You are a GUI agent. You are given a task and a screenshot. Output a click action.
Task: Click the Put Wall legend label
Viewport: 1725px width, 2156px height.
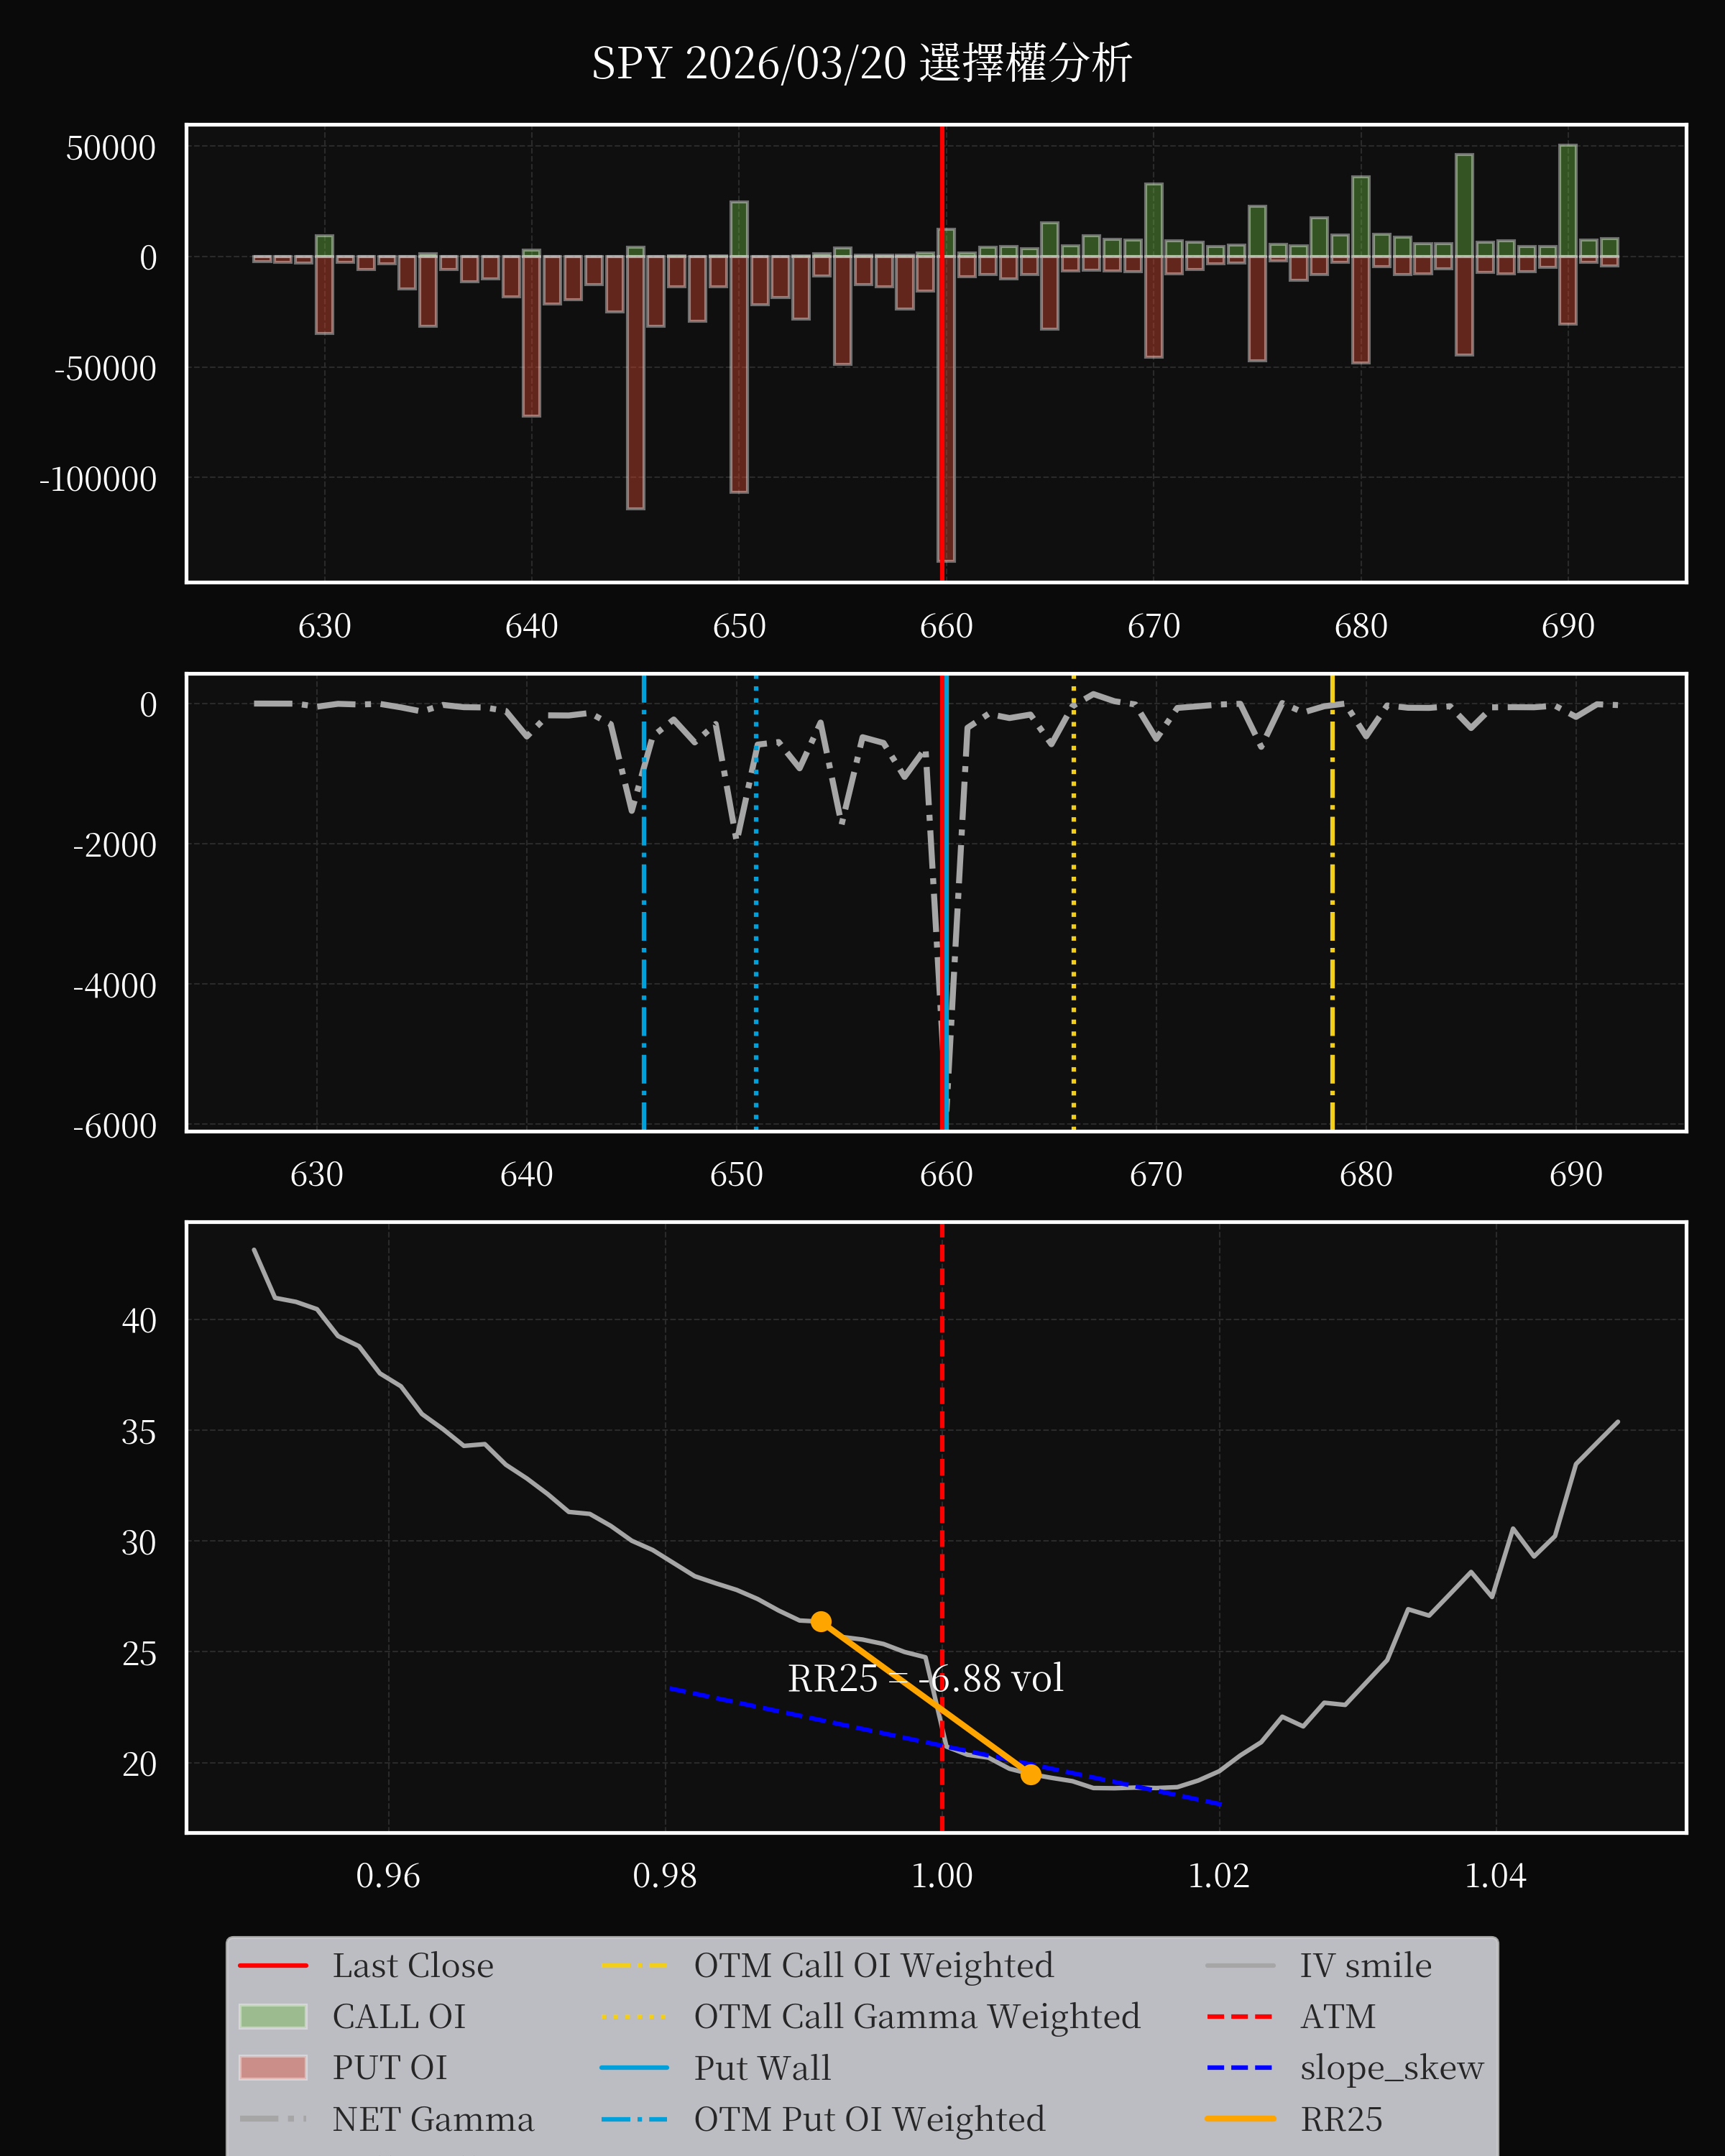coord(763,2068)
